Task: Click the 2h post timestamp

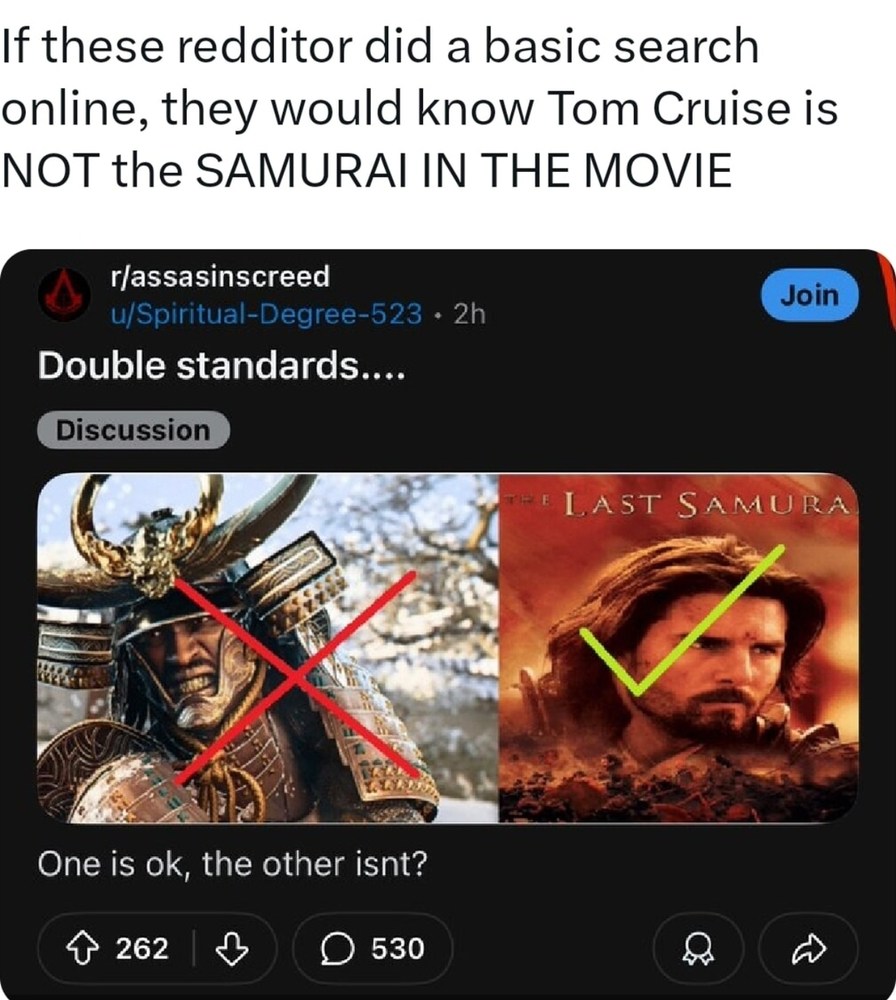Action: point(470,314)
